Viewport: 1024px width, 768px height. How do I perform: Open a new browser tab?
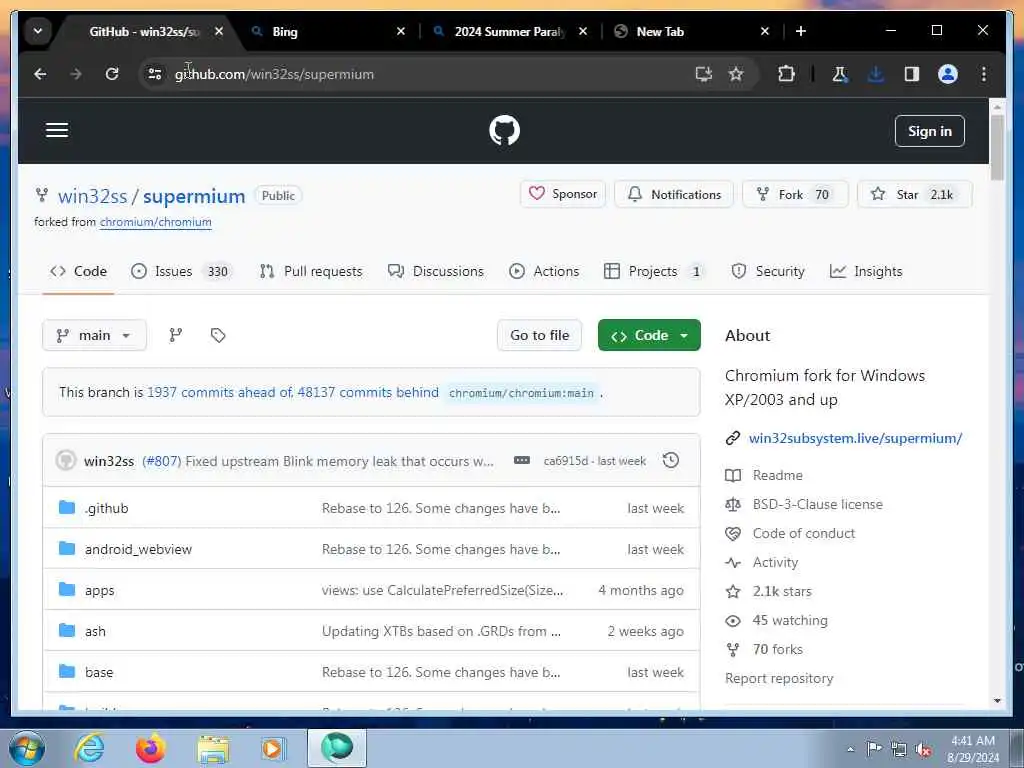[801, 31]
